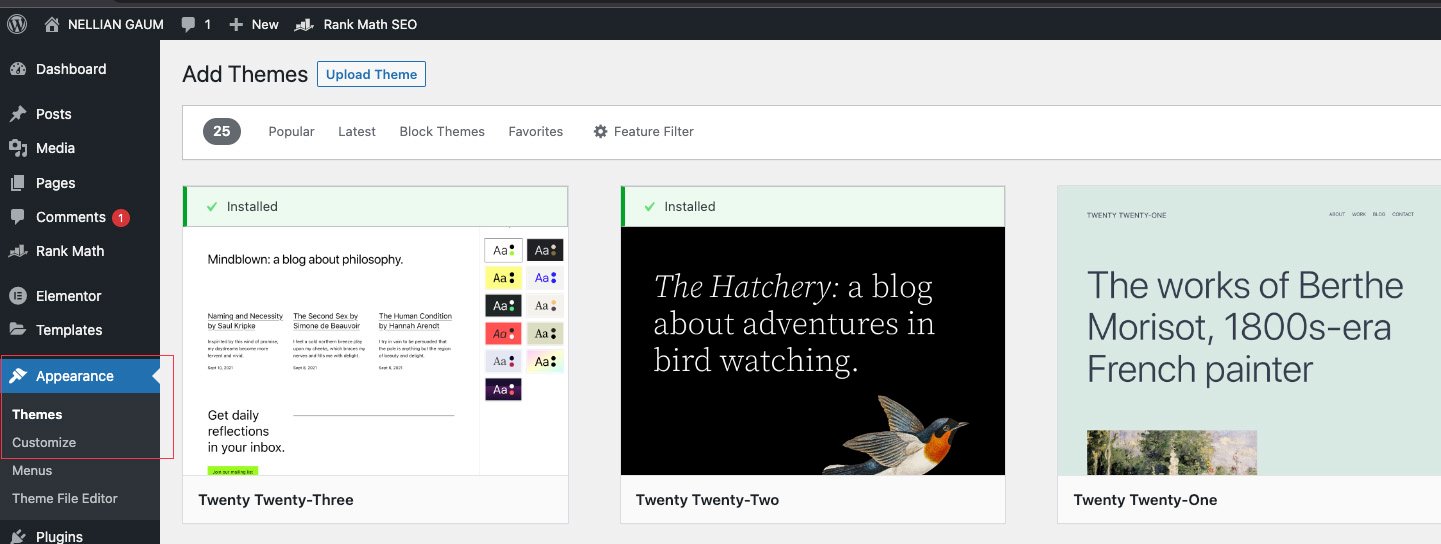Click the Appearance paintbrush icon

pyautogui.click(x=18, y=376)
